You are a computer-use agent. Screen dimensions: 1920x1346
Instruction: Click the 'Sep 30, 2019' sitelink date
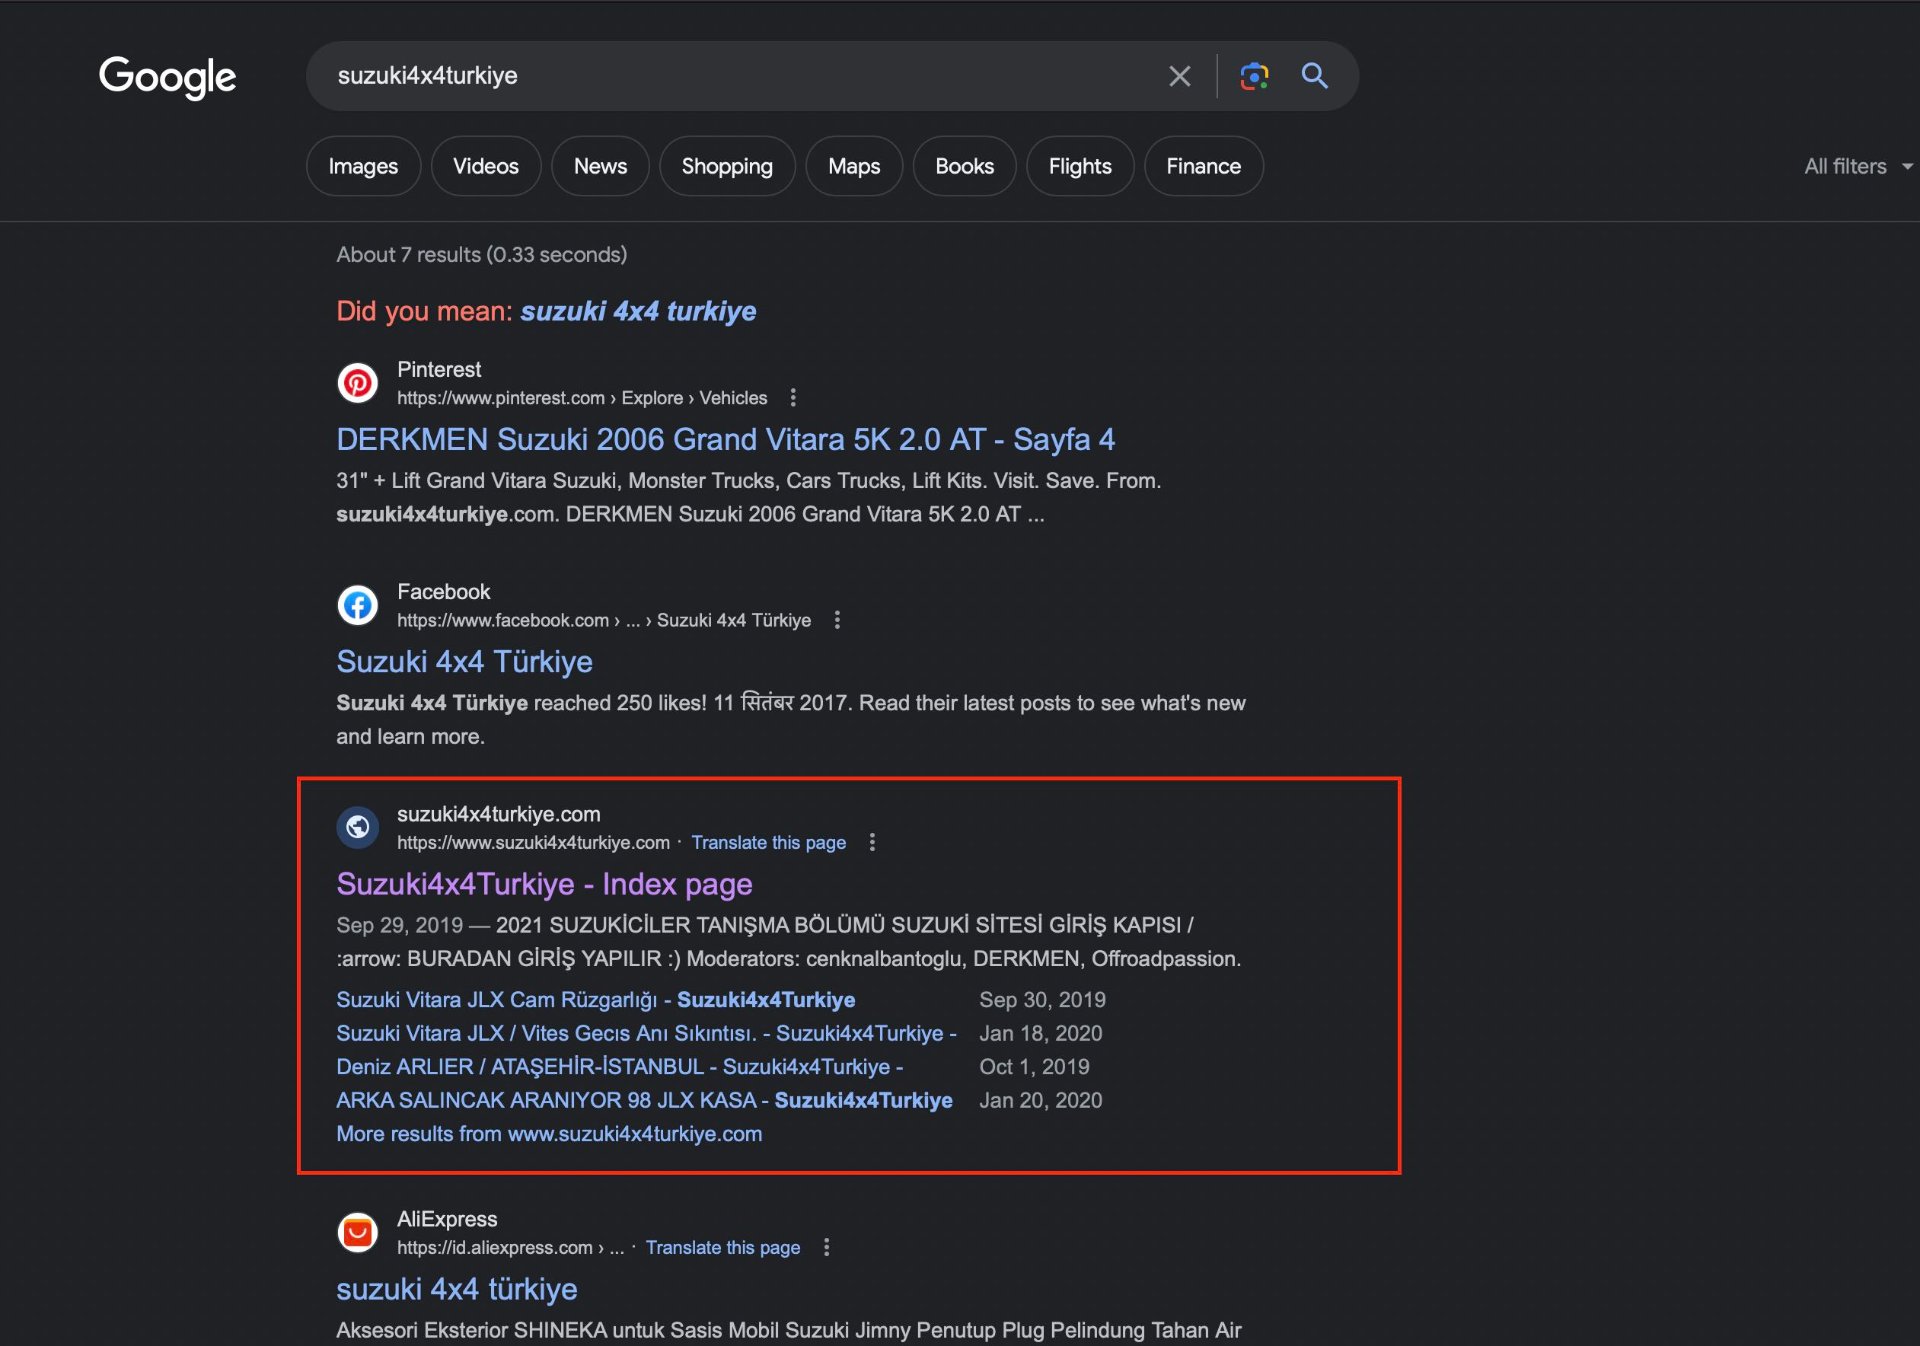click(1042, 1000)
